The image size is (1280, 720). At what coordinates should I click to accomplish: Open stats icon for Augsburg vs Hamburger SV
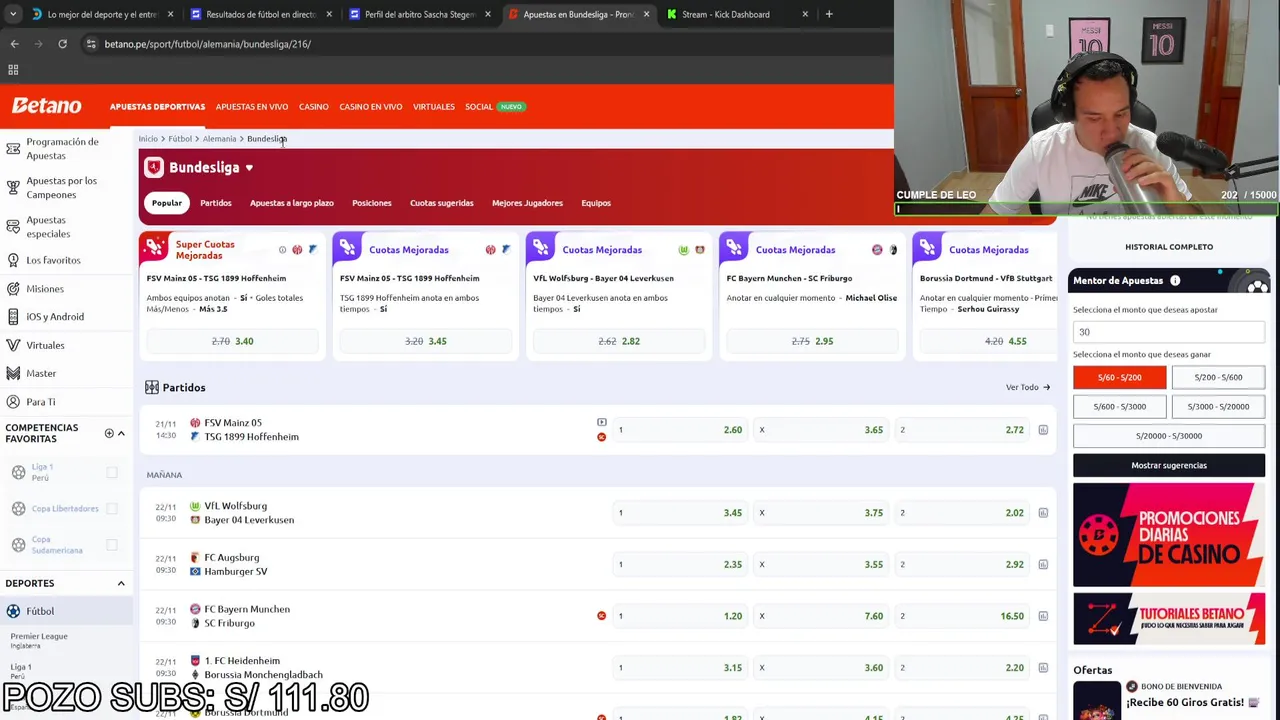pyautogui.click(x=1043, y=564)
